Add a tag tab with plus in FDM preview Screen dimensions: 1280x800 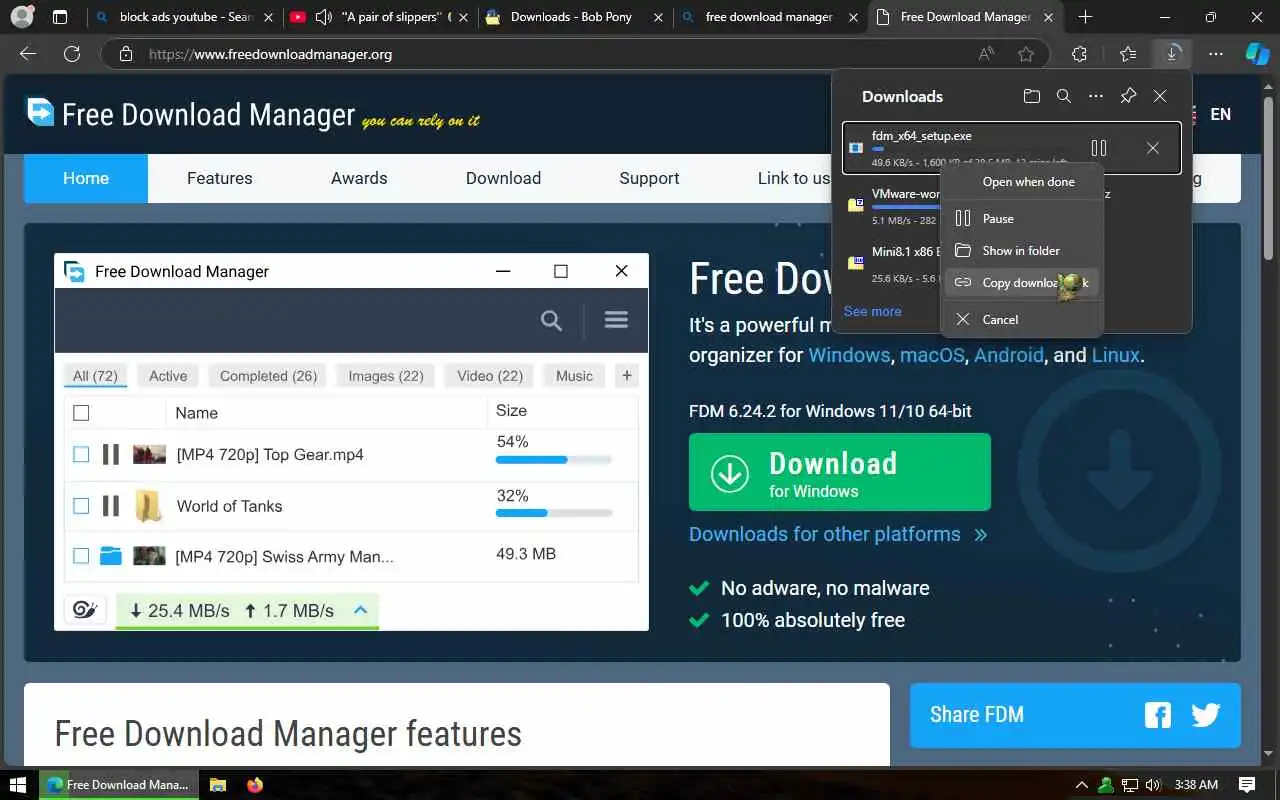click(x=627, y=376)
